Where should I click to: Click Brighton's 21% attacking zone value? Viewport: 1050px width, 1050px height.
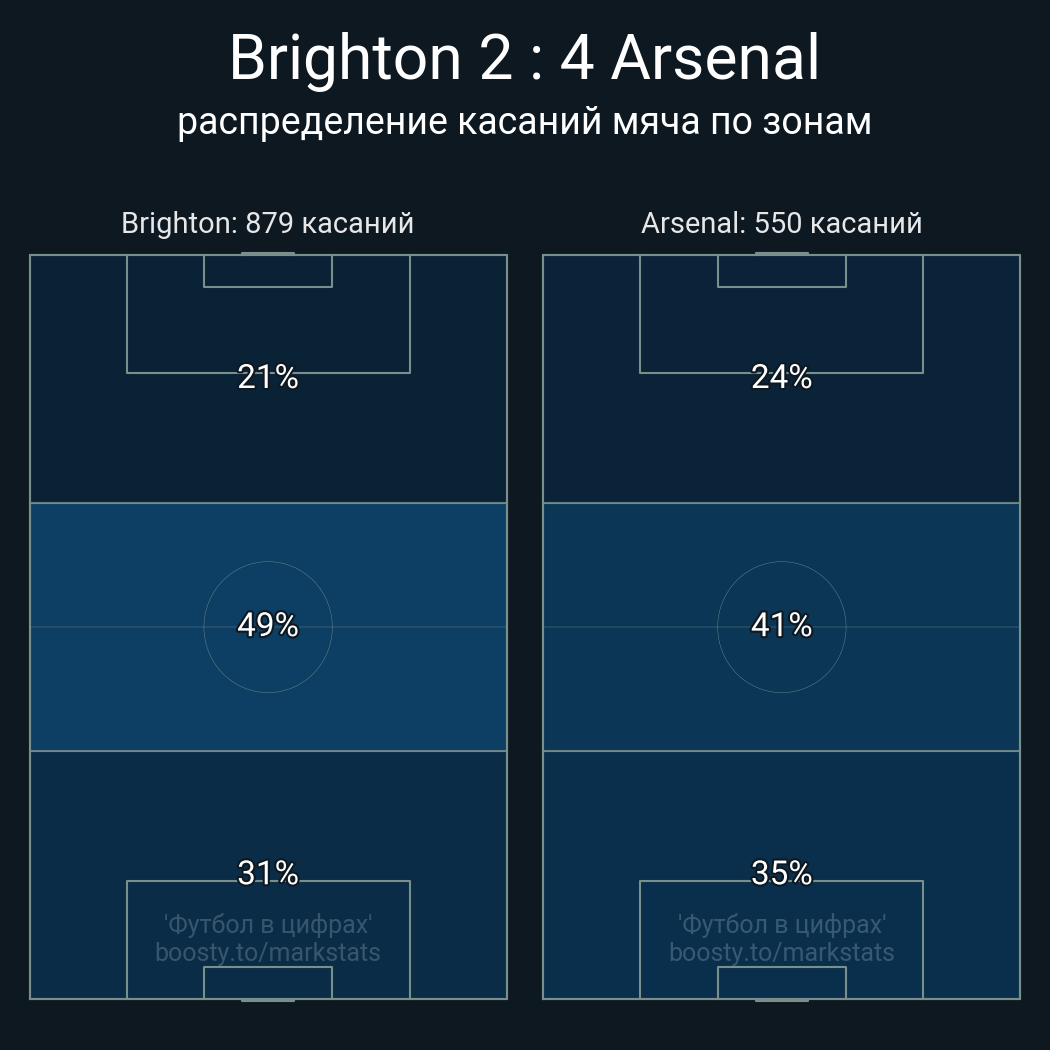click(x=268, y=377)
